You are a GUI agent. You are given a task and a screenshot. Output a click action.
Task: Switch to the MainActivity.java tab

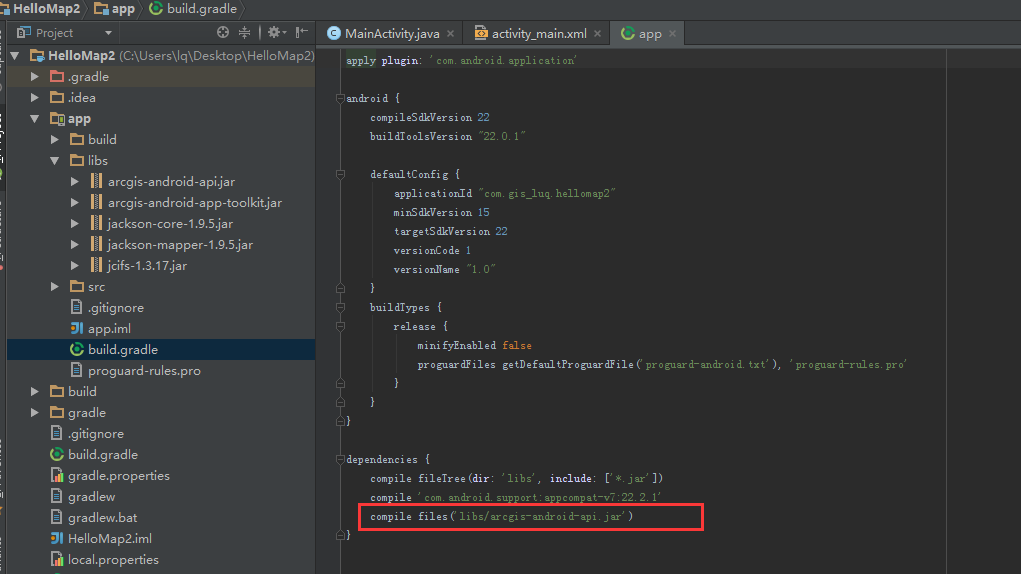pos(391,34)
